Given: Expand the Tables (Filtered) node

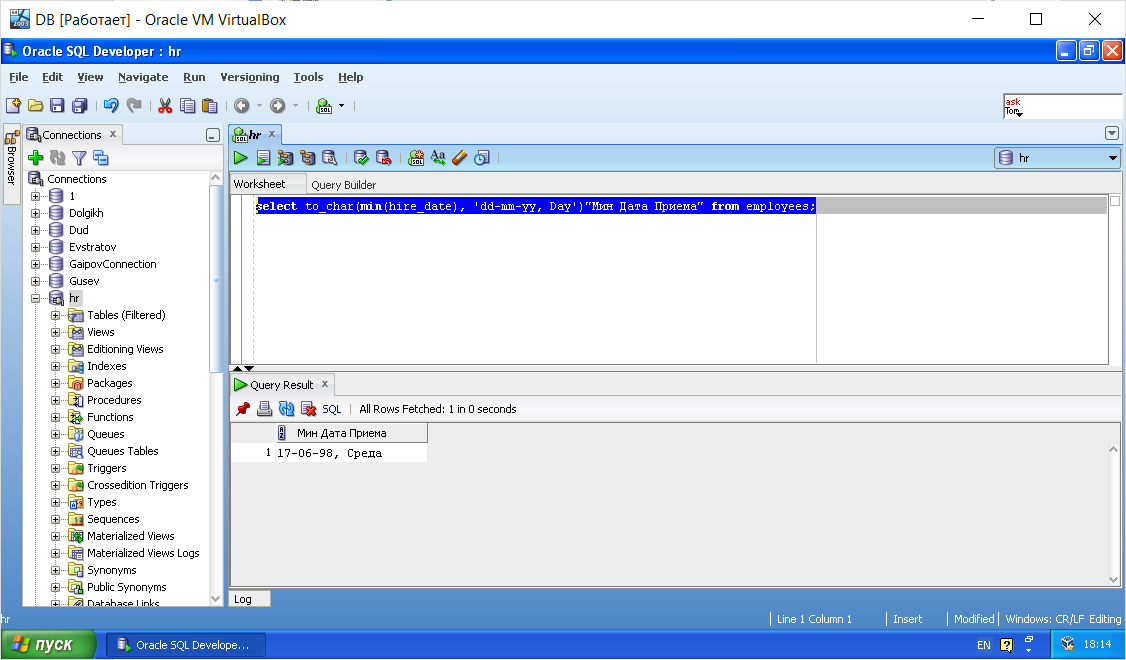Looking at the screenshot, I should (x=55, y=315).
